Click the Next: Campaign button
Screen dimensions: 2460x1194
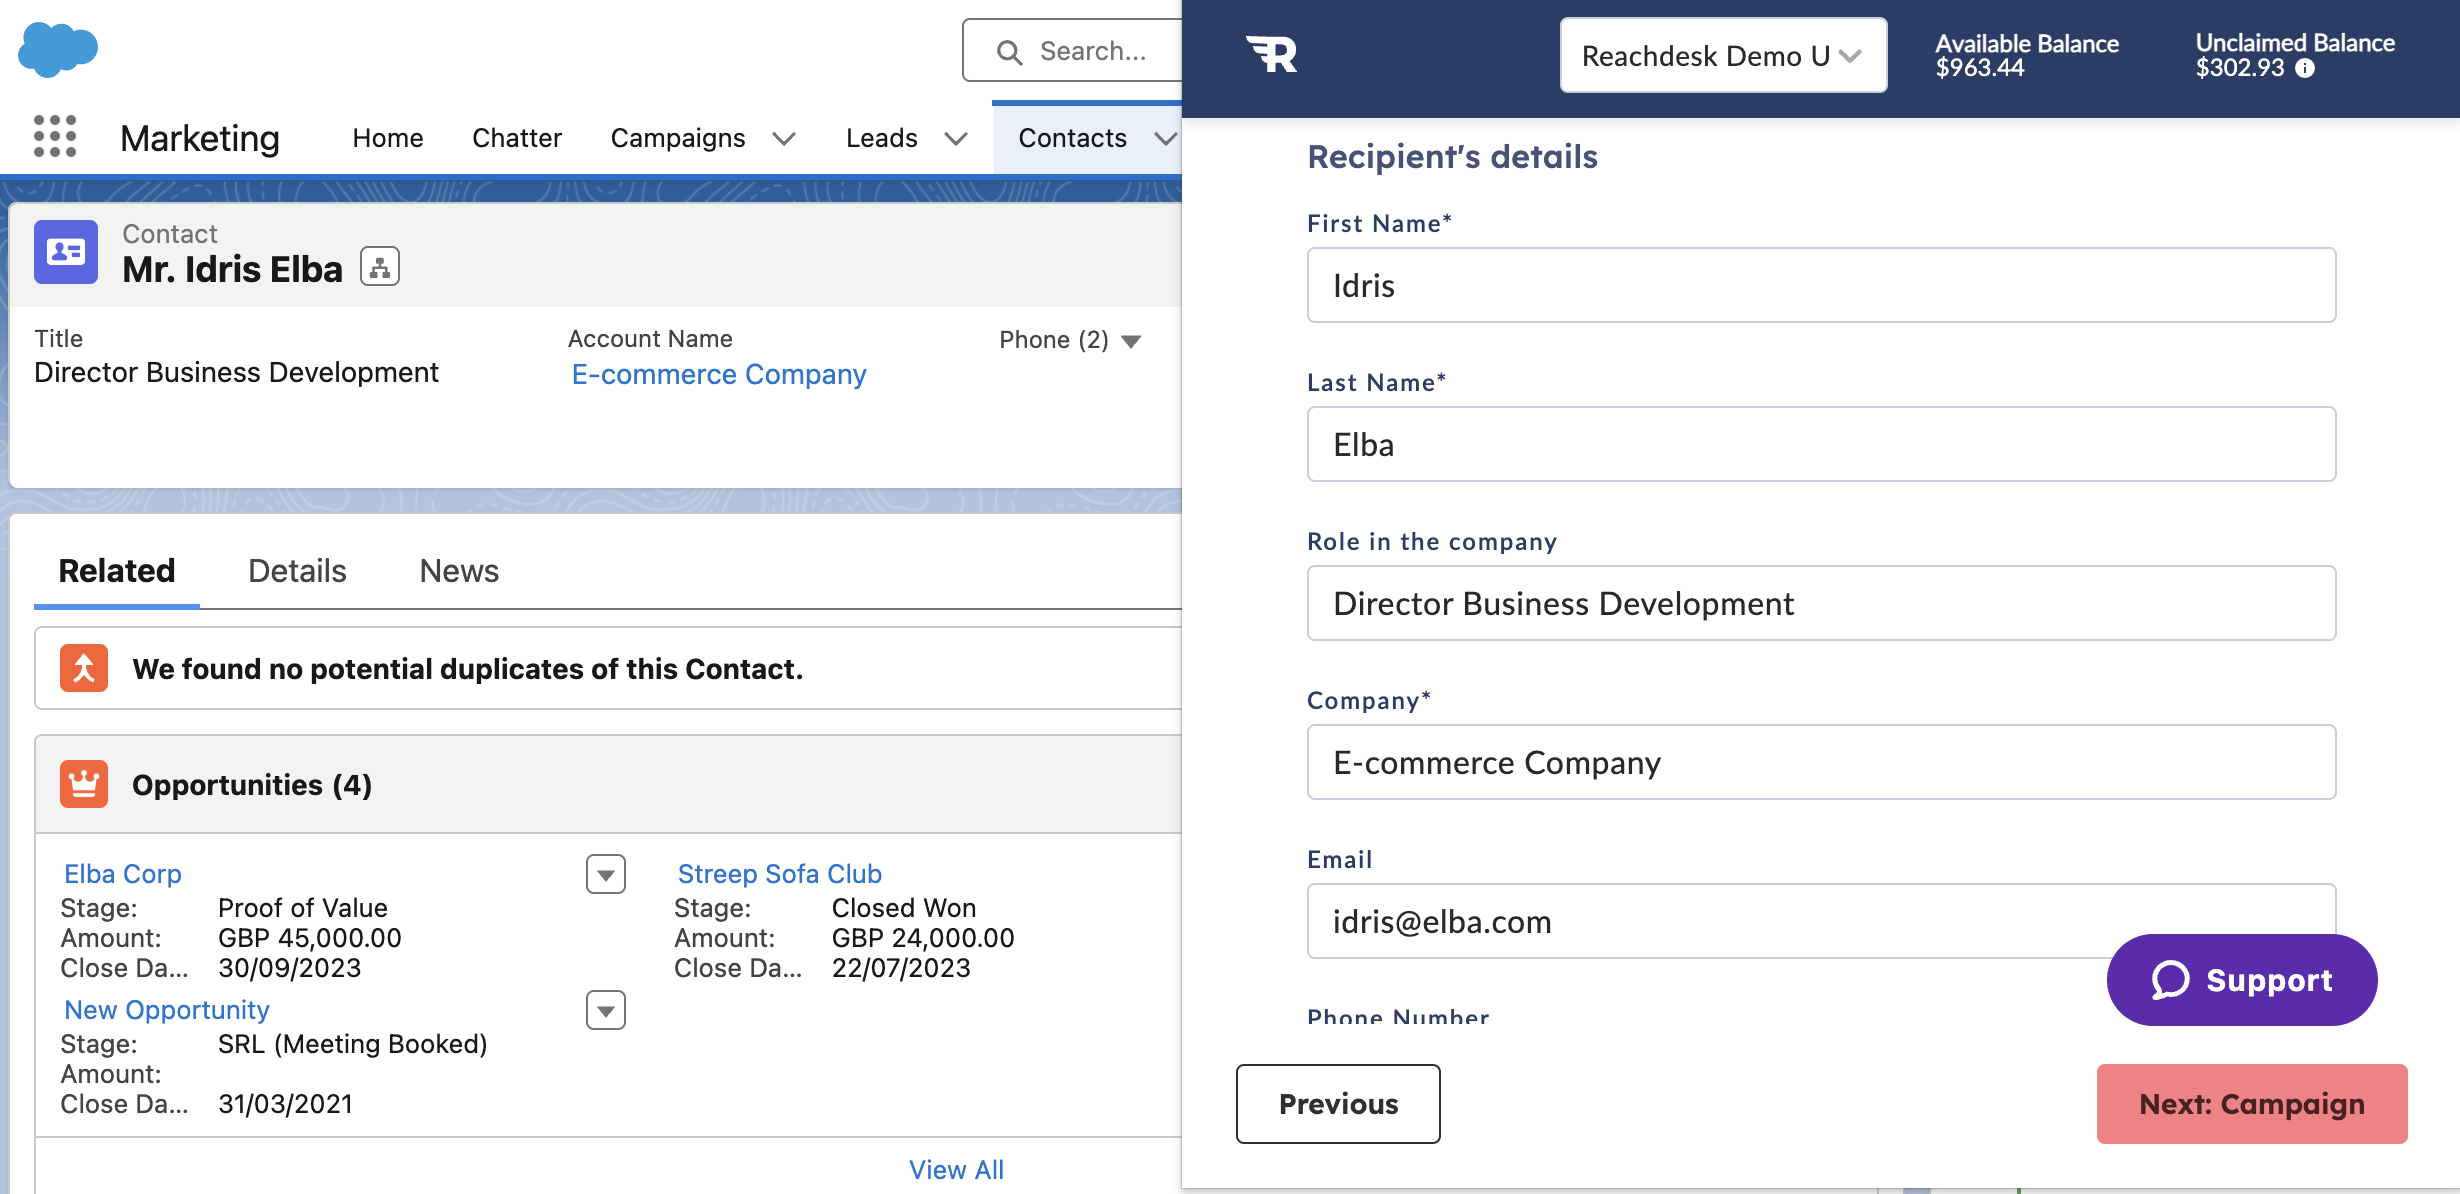(2252, 1104)
